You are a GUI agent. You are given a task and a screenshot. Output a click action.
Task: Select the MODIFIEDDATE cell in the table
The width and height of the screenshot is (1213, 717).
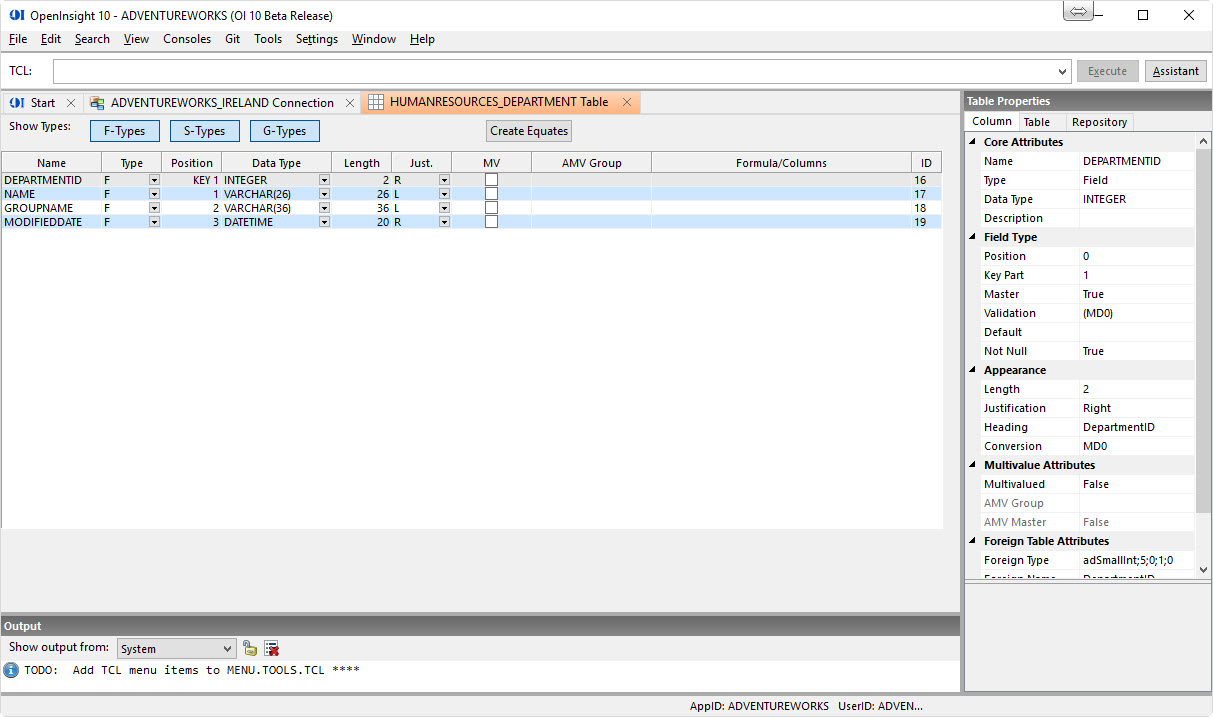click(x=52, y=222)
